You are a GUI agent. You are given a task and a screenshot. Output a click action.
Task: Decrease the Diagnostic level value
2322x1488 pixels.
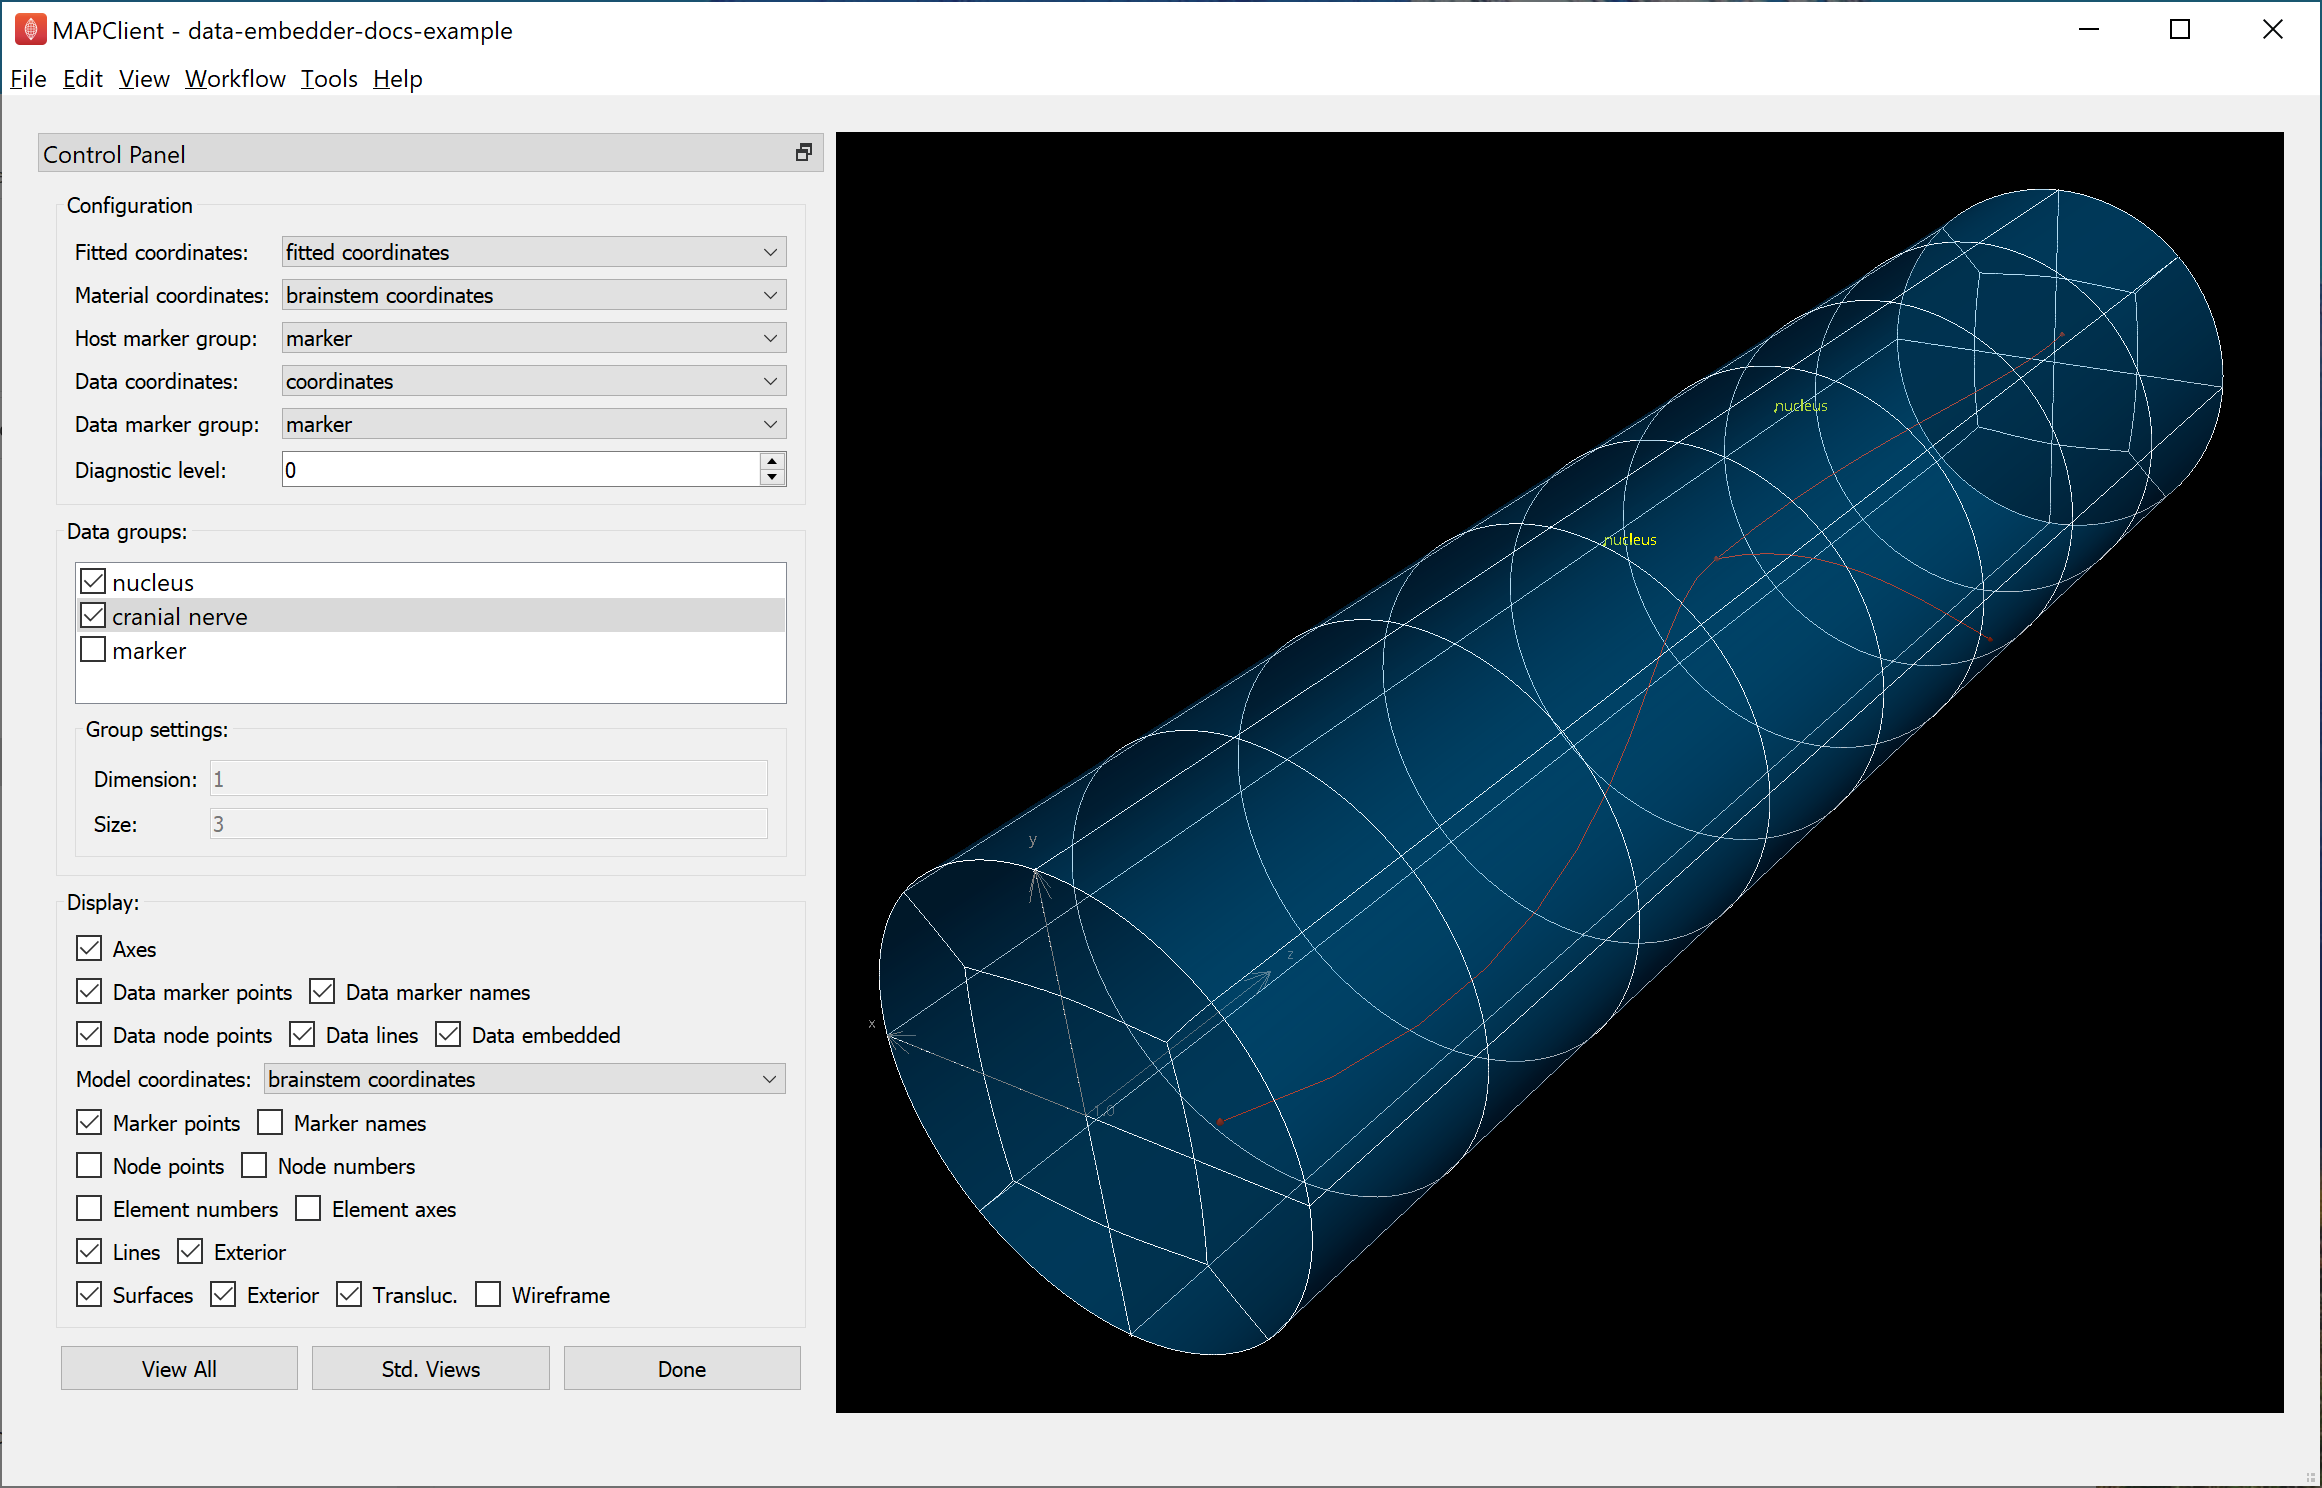pos(772,477)
